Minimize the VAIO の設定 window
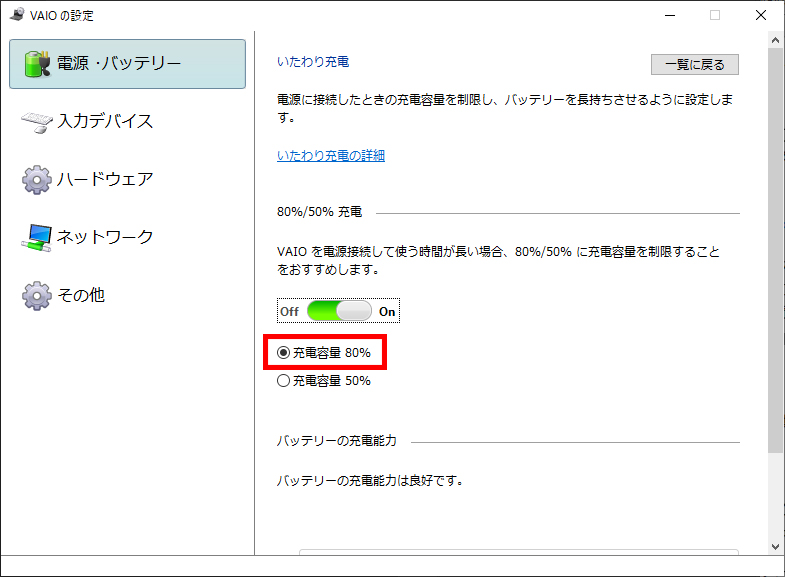This screenshot has width=785, height=577. tap(670, 16)
